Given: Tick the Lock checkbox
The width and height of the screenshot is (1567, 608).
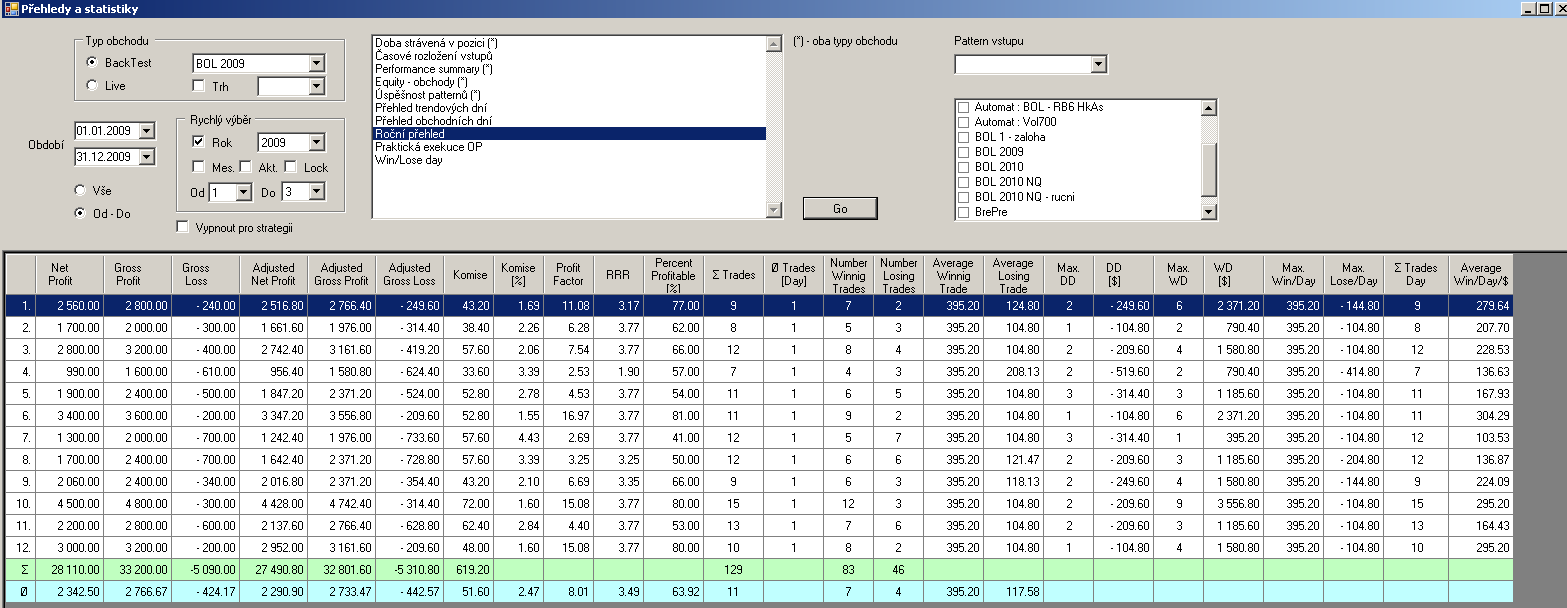Looking at the screenshot, I should 290,167.
